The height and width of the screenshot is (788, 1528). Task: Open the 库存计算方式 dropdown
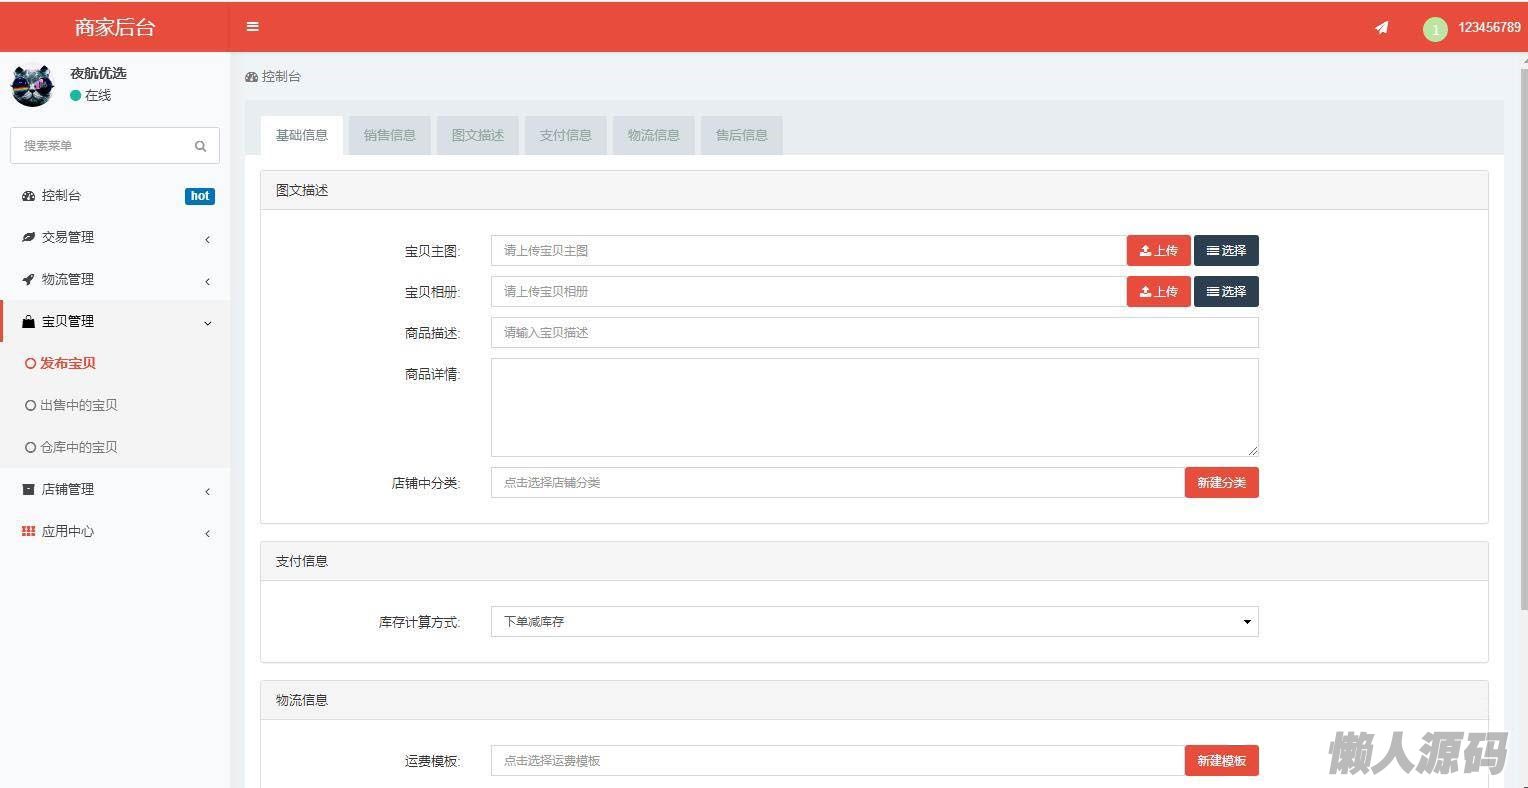(874, 622)
